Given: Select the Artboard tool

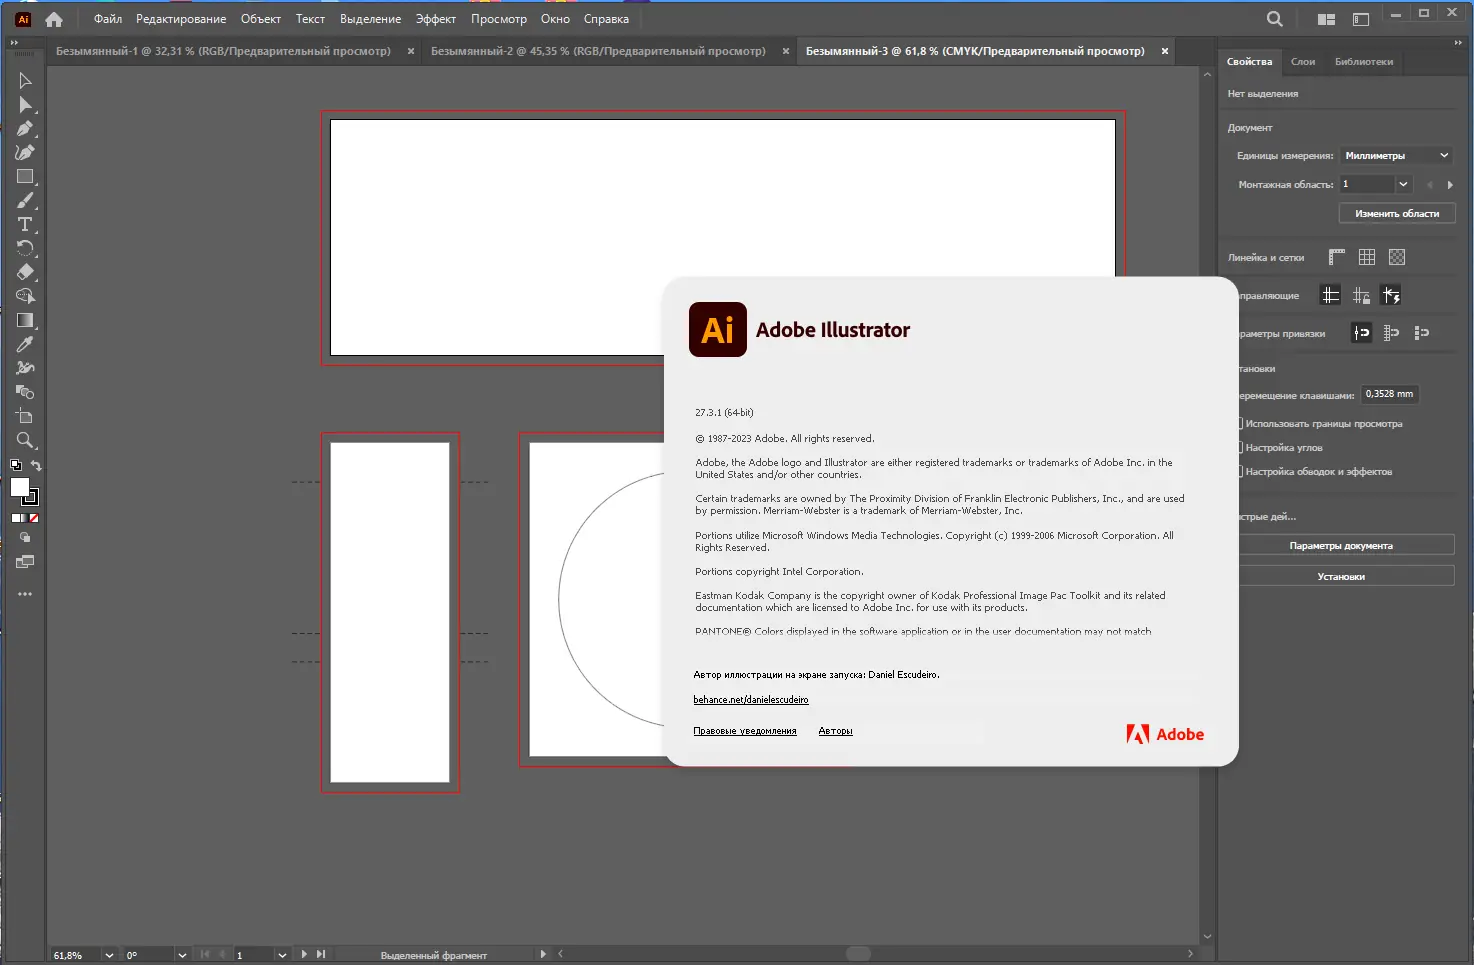Looking at the screenshot, I should [x=25, y=416].
